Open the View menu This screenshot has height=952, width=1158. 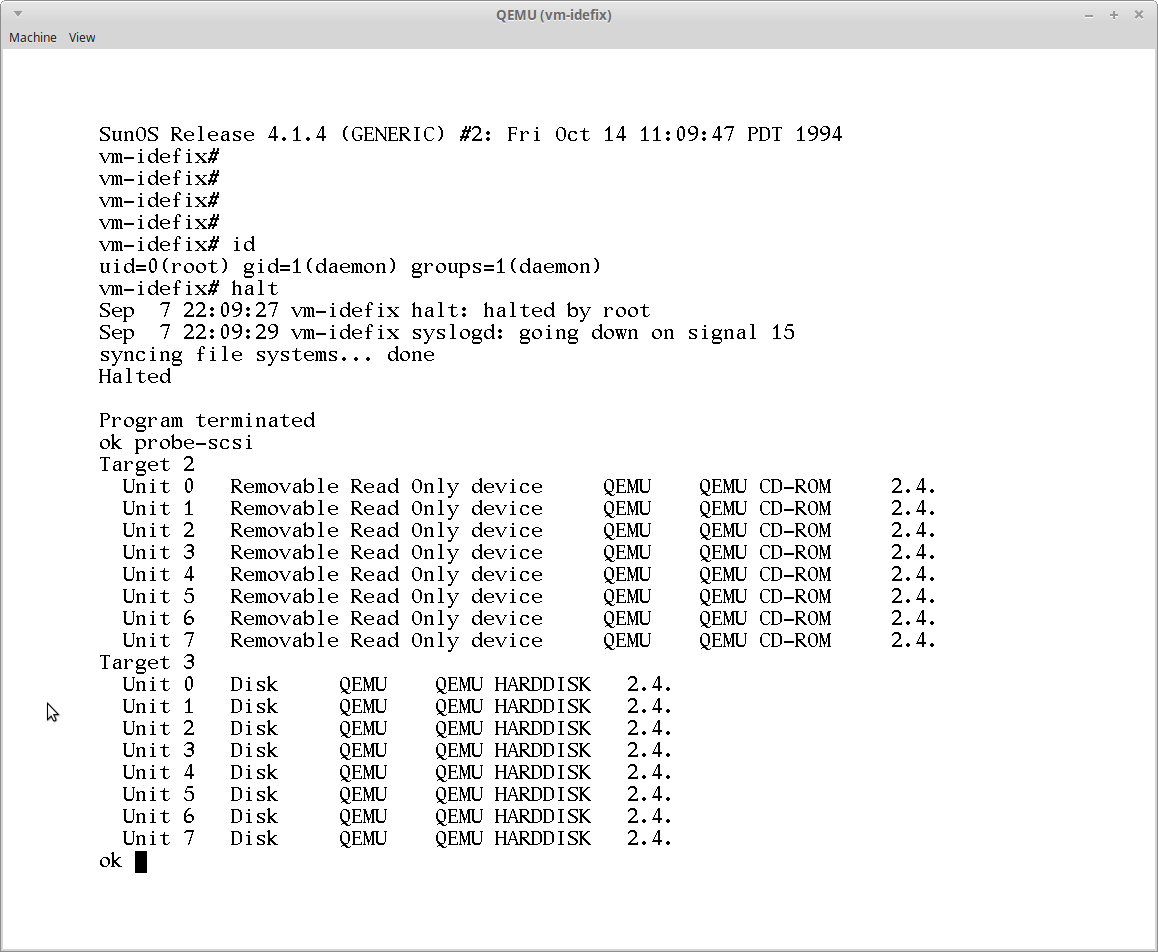(x=82, y=38)
